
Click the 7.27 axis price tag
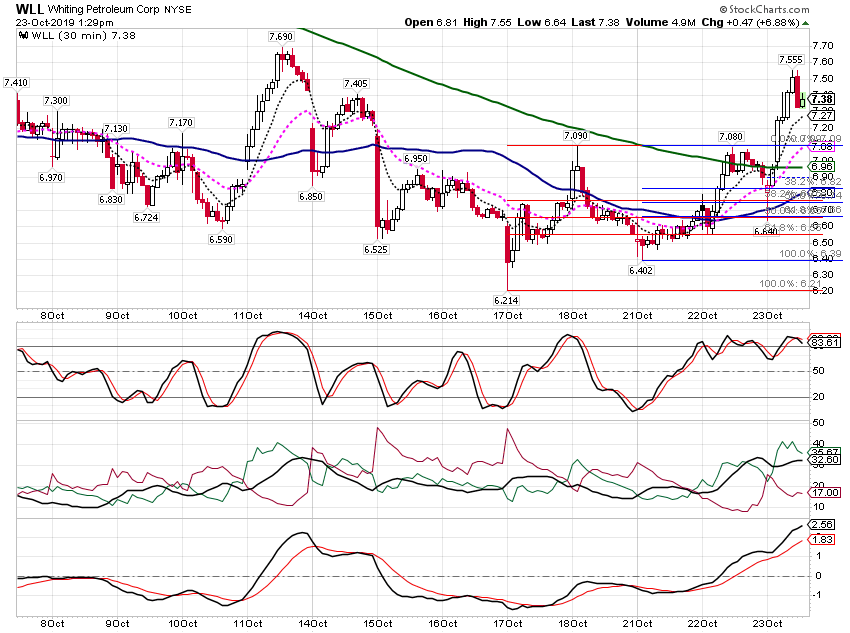point(821,115)
